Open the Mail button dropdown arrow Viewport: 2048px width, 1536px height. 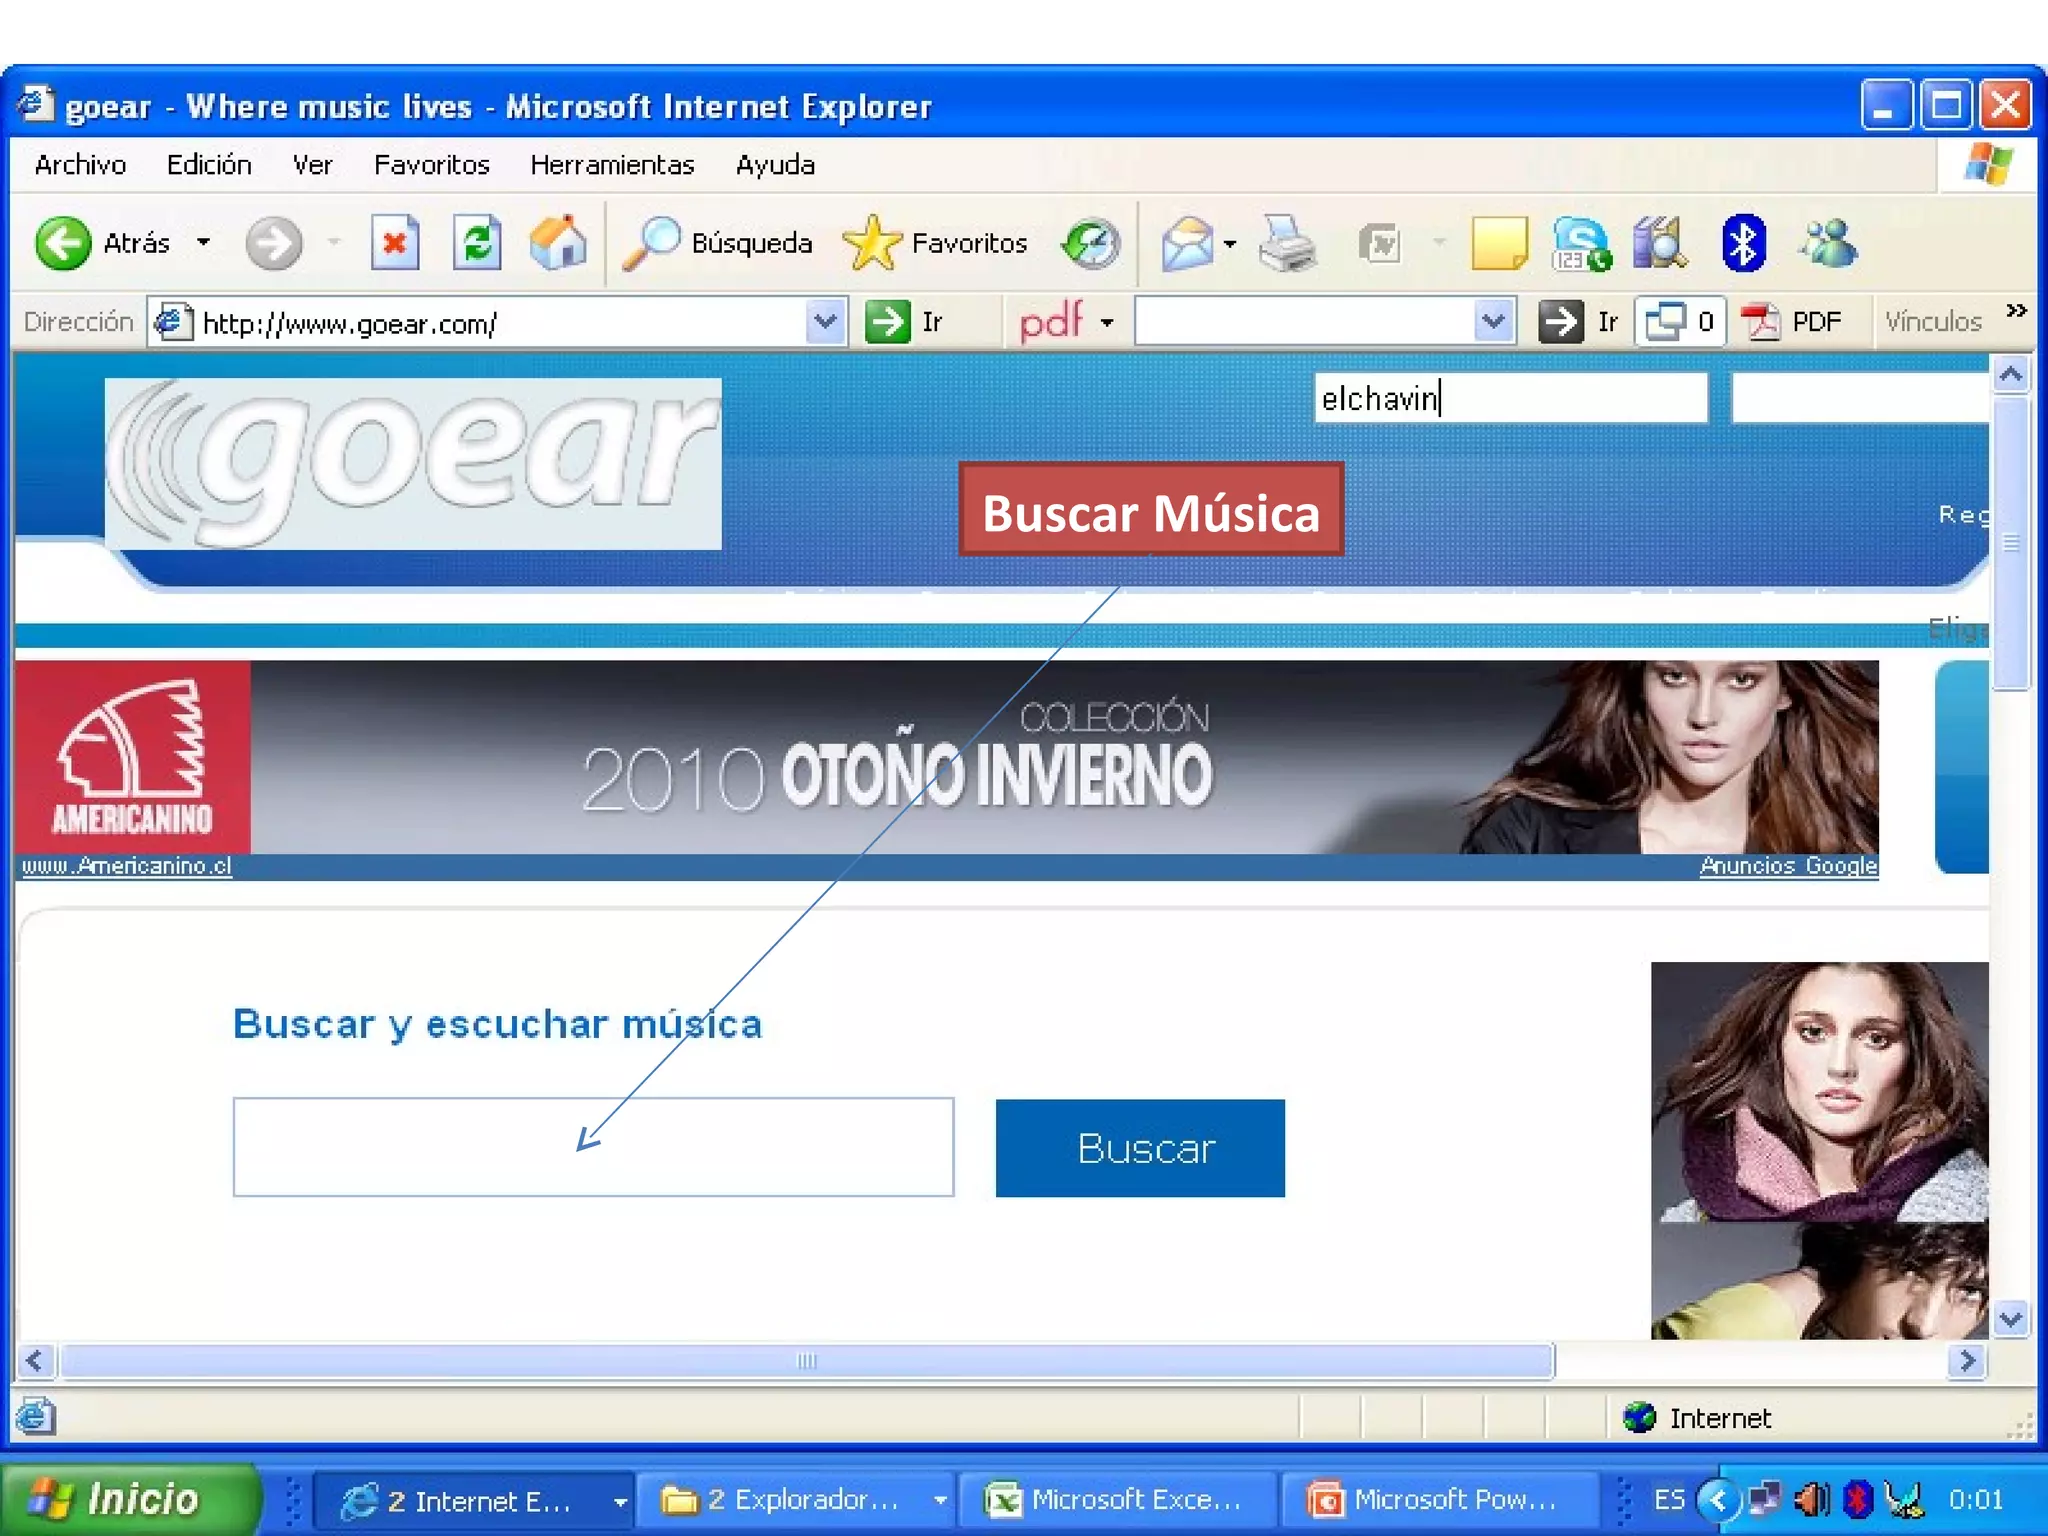pyautogui.click(x=1230, y=243)
